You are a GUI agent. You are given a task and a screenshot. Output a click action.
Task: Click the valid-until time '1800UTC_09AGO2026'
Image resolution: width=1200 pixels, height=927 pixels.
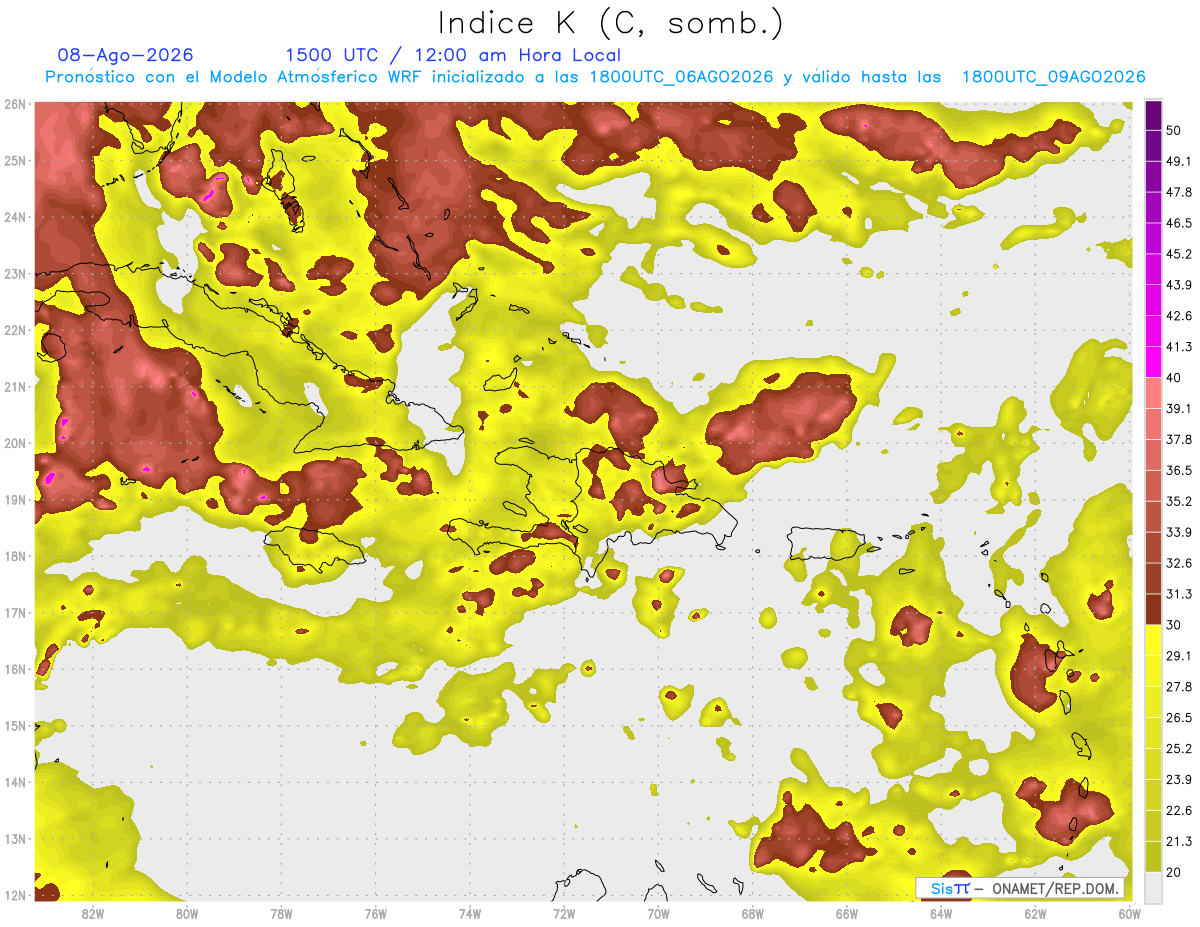pyautogui.click(x=1053, y=77)
